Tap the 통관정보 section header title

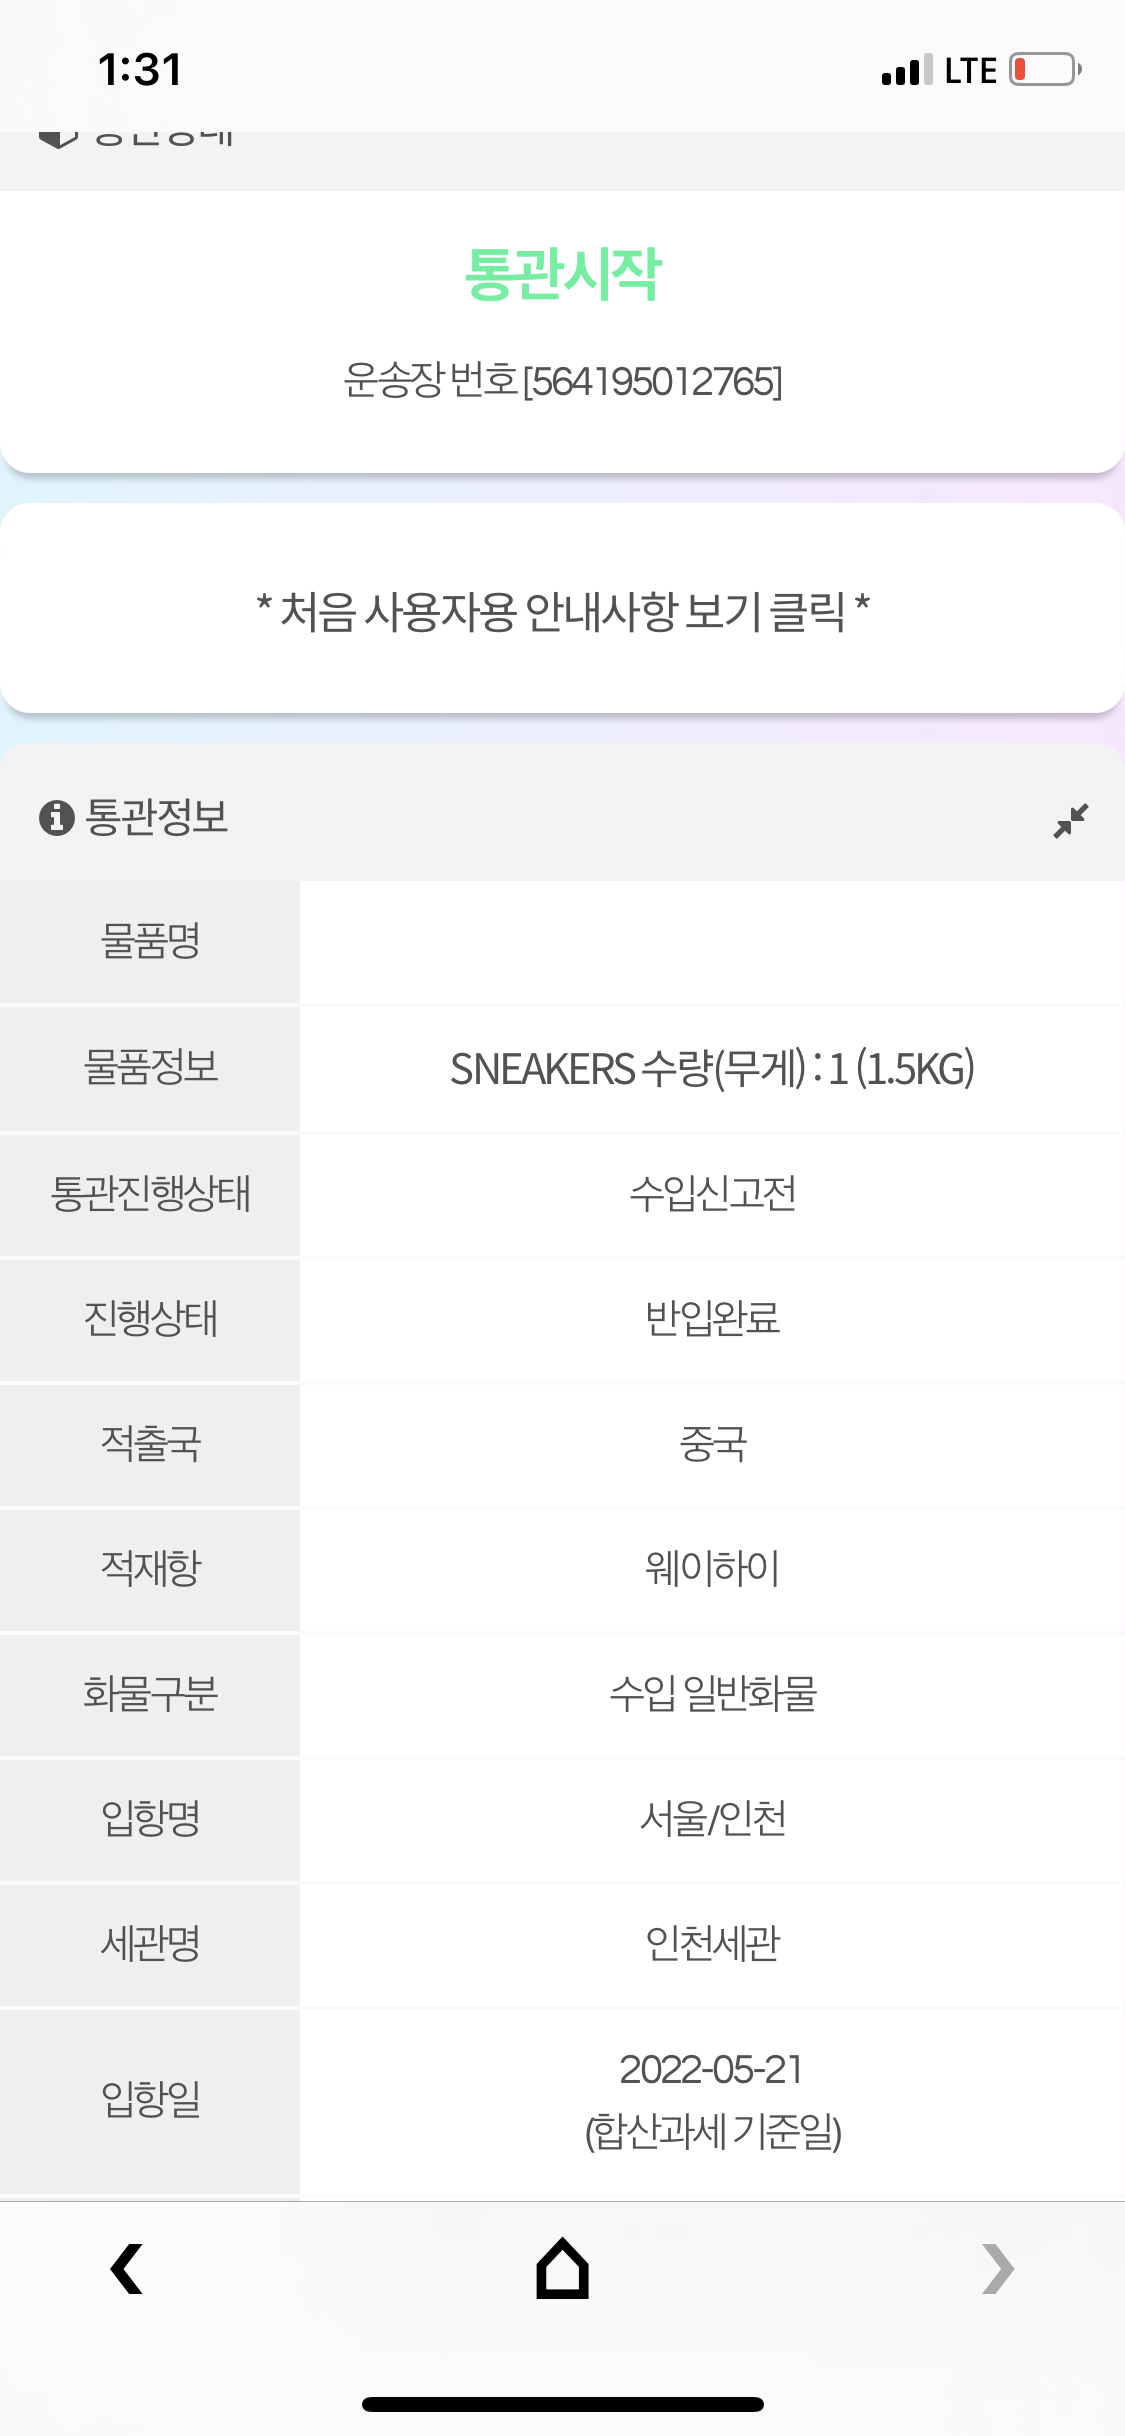157,817
